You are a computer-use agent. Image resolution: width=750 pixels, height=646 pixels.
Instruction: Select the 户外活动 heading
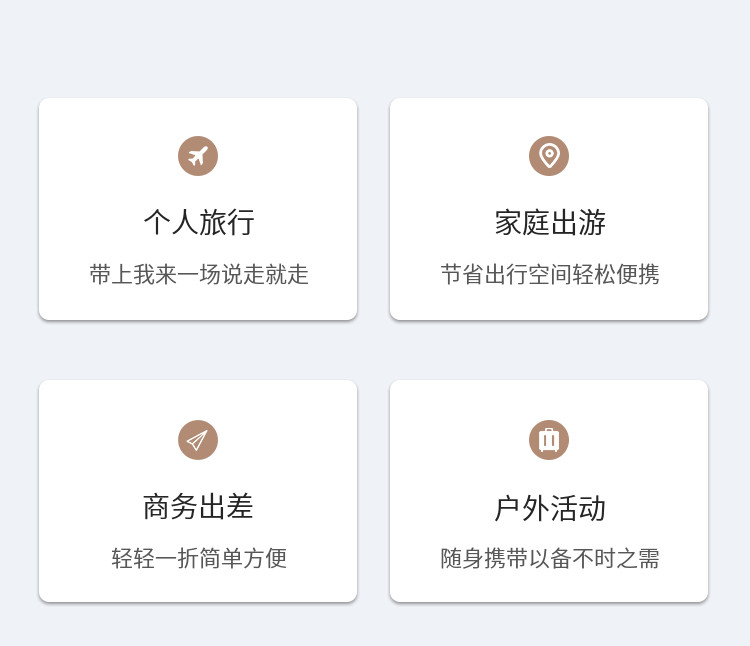click(x=550, y=508)
